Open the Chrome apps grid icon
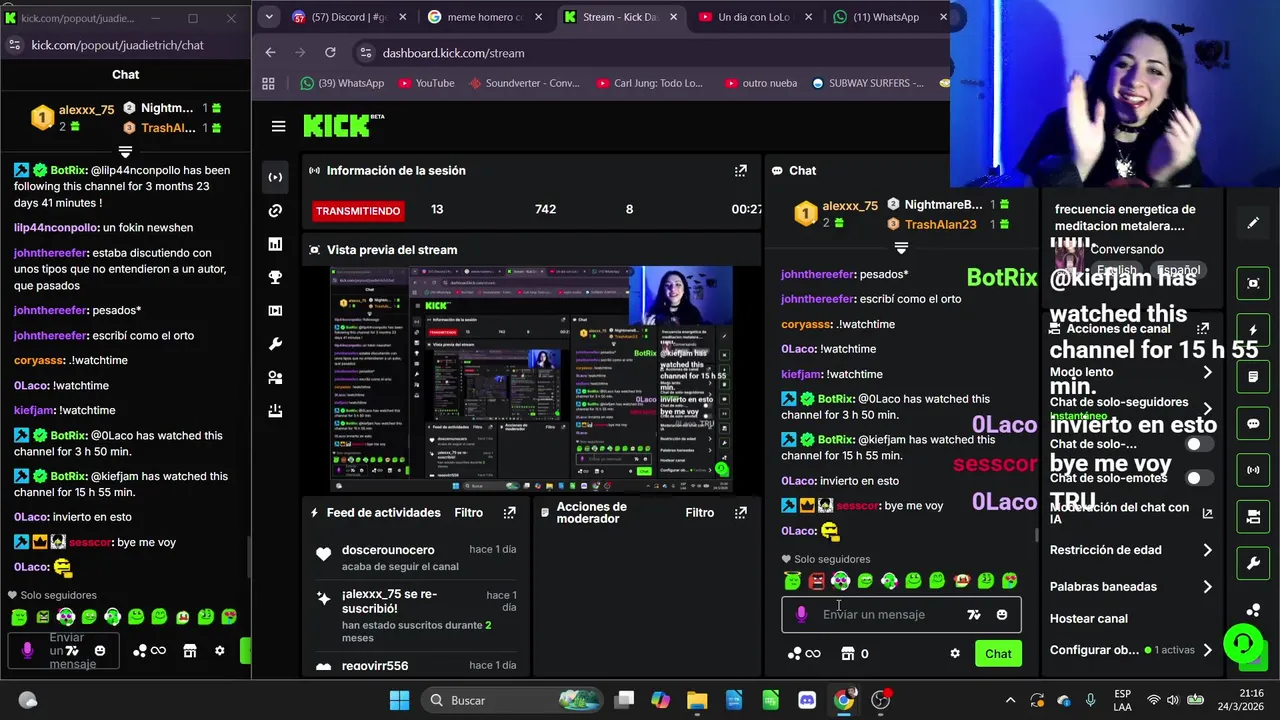The height and width of the screenshot is (720, 1280). click(x=268, y=83)
